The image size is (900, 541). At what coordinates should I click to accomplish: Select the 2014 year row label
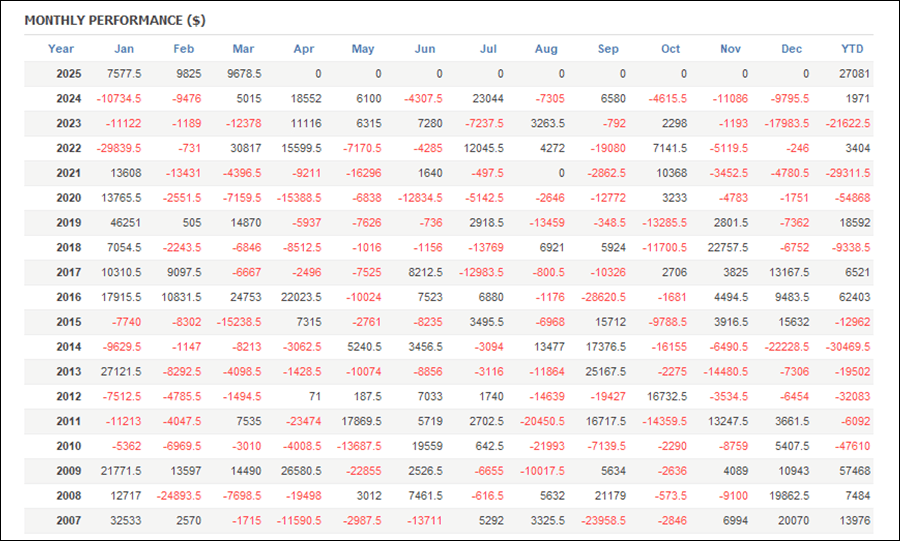coord(69,347)
